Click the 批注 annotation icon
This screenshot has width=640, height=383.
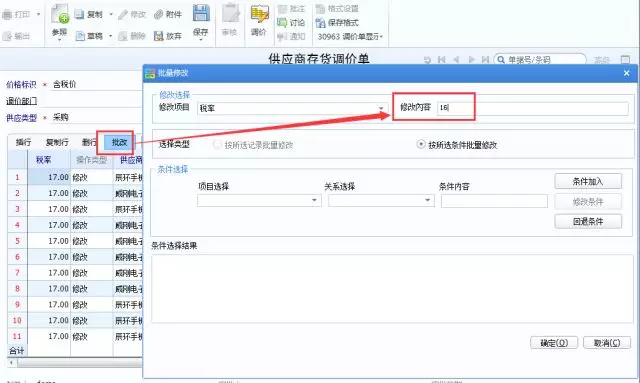282,9
